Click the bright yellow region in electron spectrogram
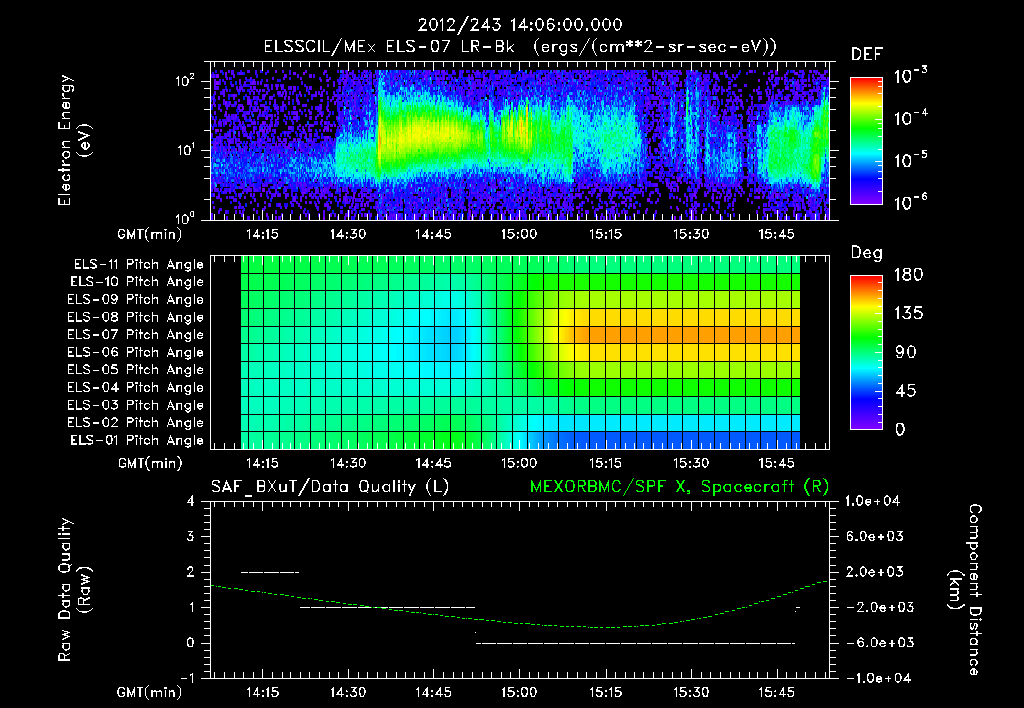This screenshot has width=1024, height=708. coord(424,133)
